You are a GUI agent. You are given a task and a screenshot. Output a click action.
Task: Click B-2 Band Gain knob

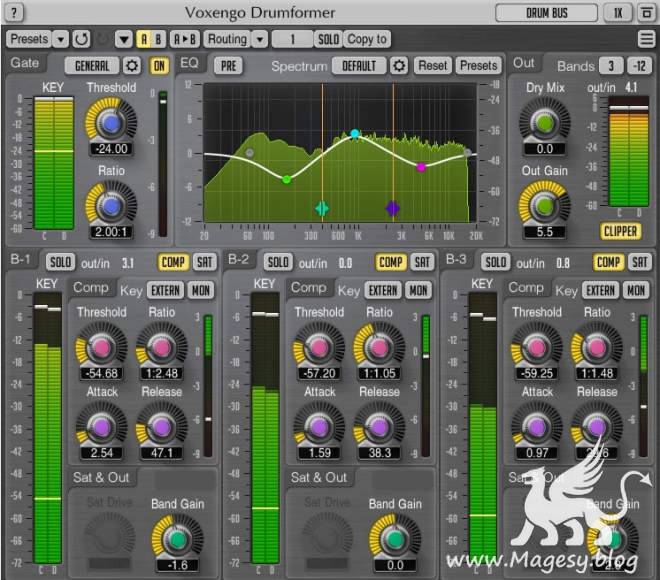point(395,539)
